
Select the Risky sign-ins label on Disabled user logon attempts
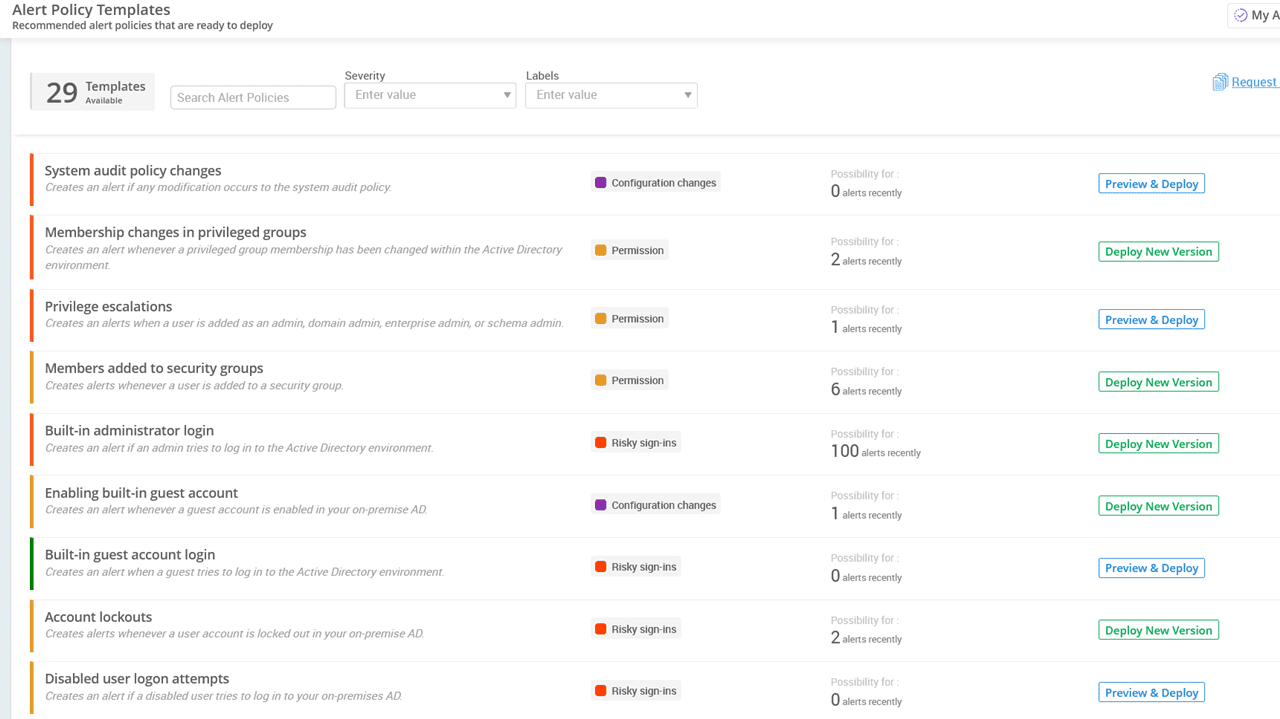(x=636, y=690)
